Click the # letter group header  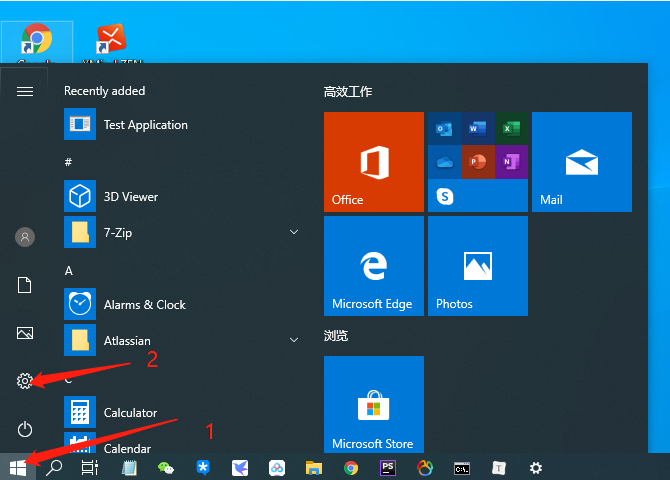pyautogui.click(x=68, y=162)
